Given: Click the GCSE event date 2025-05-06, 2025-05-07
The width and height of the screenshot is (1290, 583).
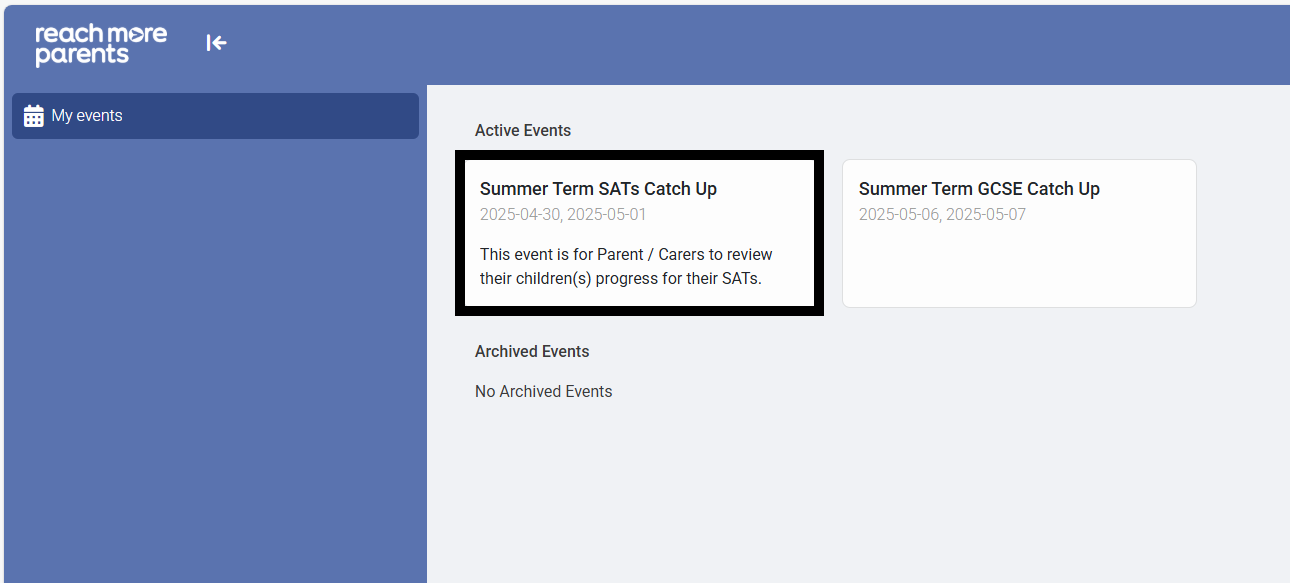Looking at the screenshot, I should coord(942,214).
